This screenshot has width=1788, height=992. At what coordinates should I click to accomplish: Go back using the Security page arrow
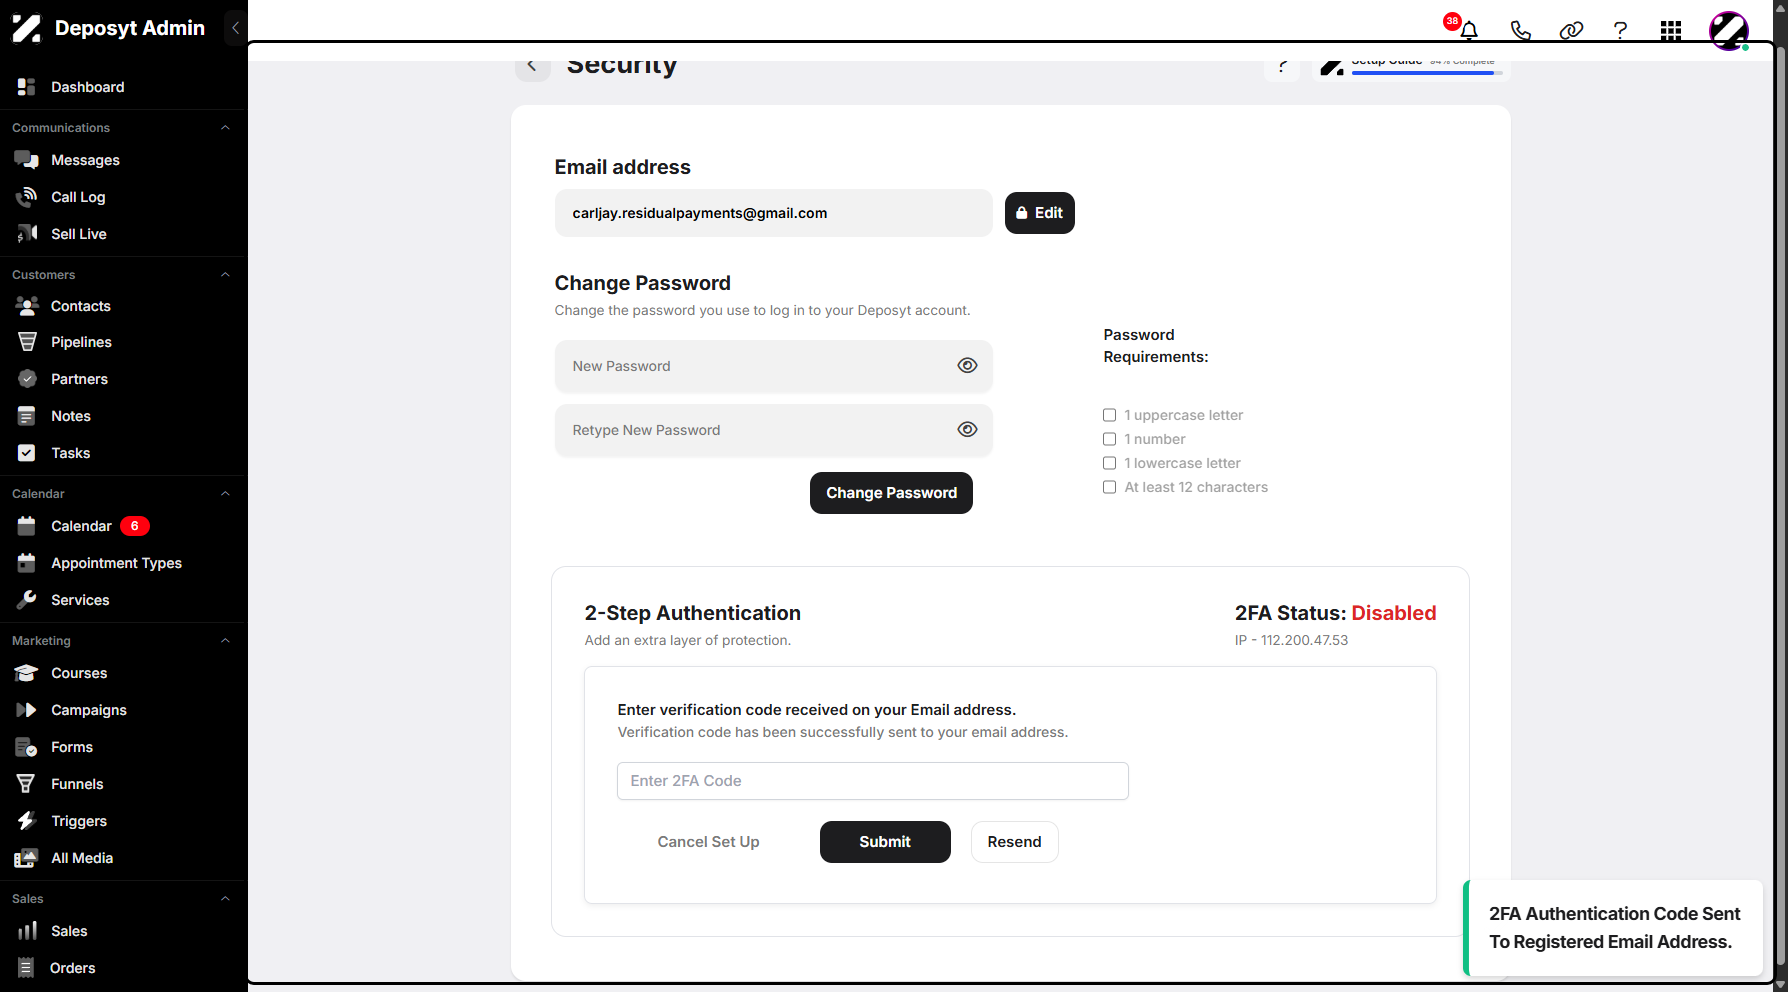(532, 66)
